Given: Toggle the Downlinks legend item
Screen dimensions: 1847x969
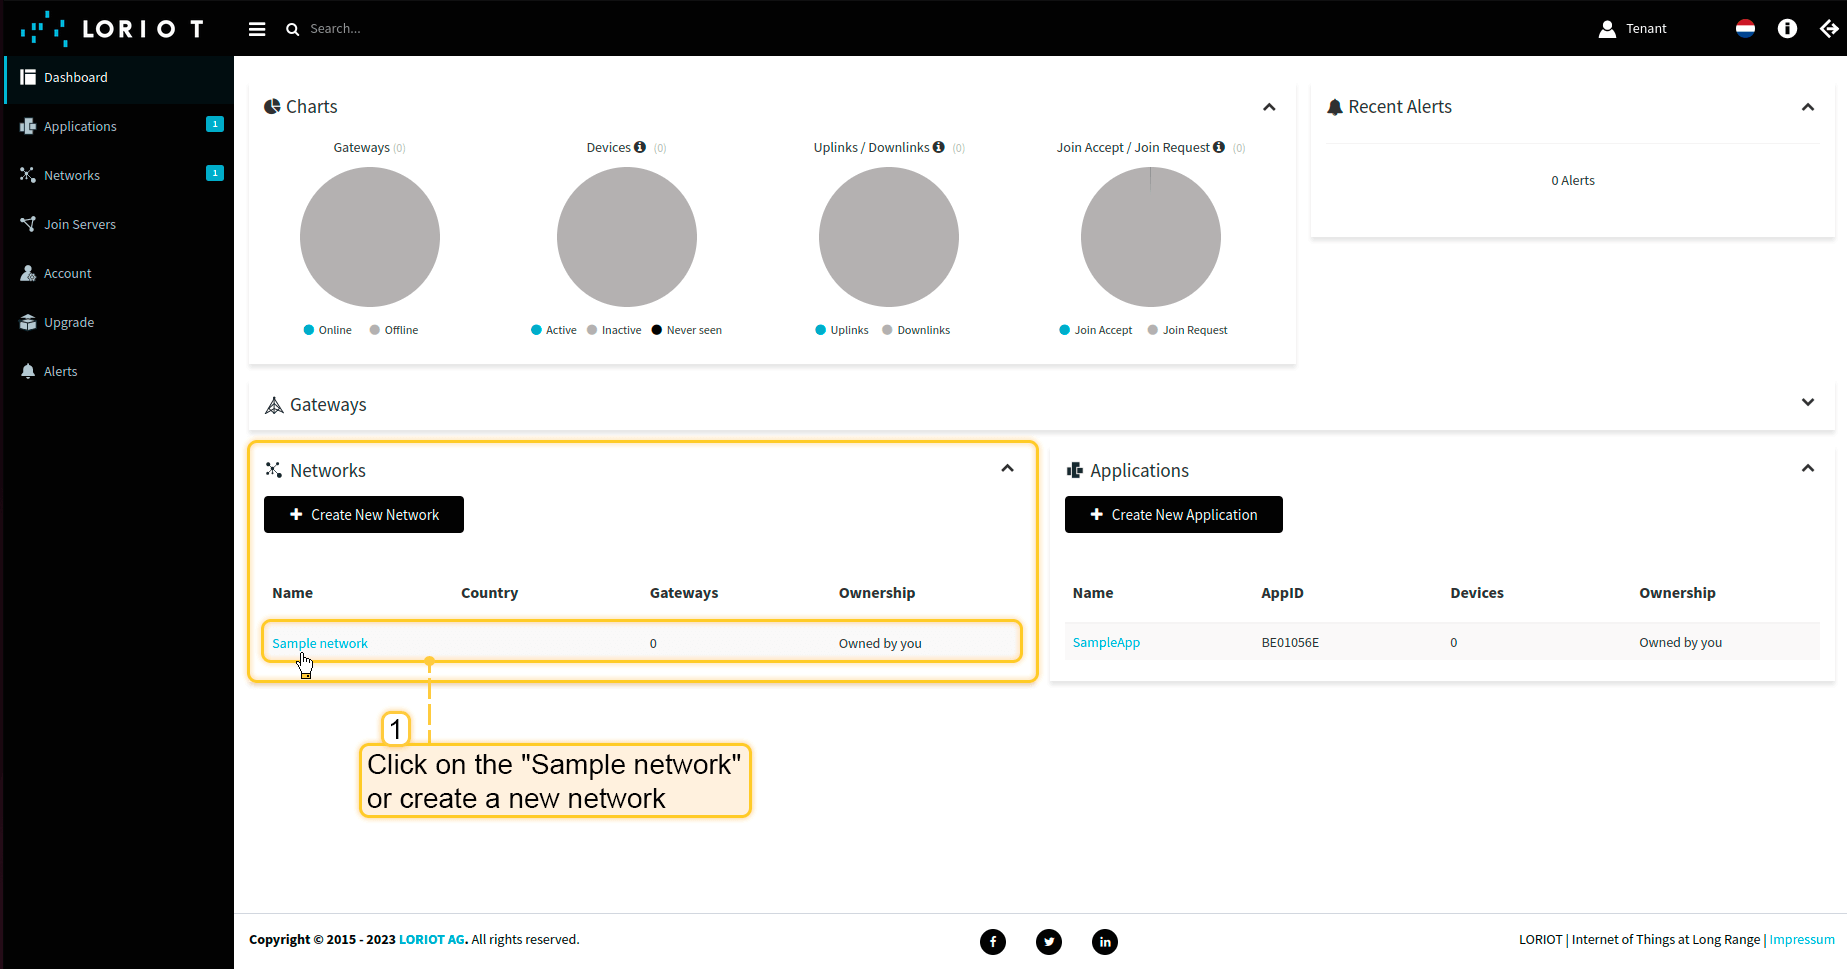Looking at the screenshot, I should [x=916, y=330].
